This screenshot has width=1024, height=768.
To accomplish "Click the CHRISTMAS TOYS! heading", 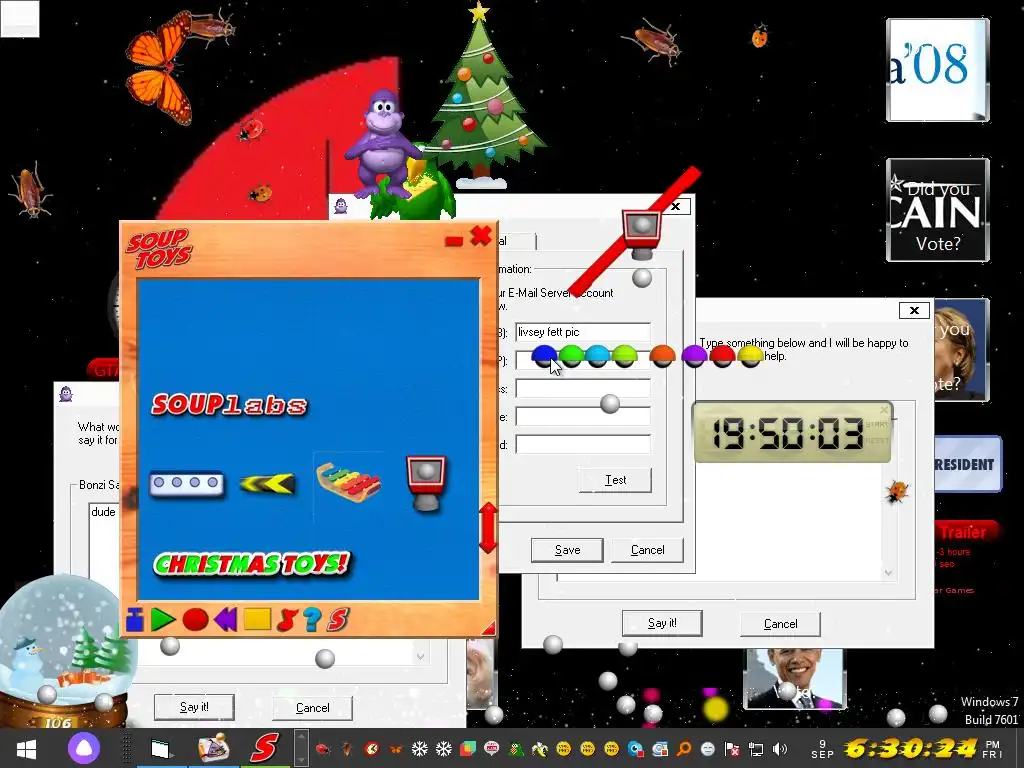I will tap(252, 564).
